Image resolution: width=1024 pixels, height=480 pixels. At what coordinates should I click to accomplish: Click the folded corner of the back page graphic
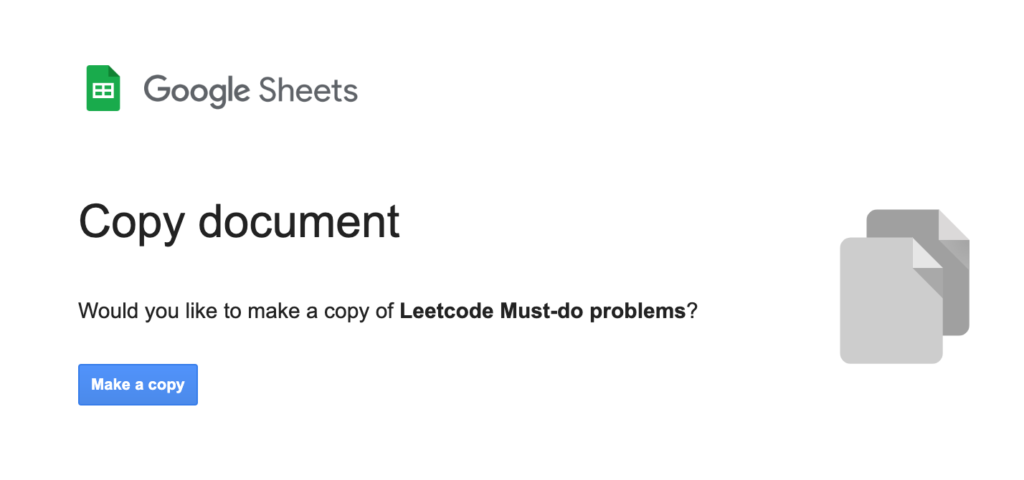click(x=955, y=225)
